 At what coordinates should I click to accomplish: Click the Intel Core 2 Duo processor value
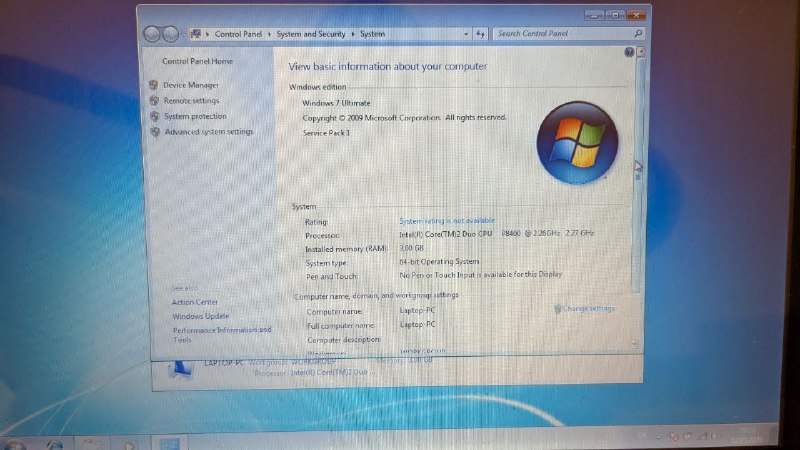coord(496,234)
